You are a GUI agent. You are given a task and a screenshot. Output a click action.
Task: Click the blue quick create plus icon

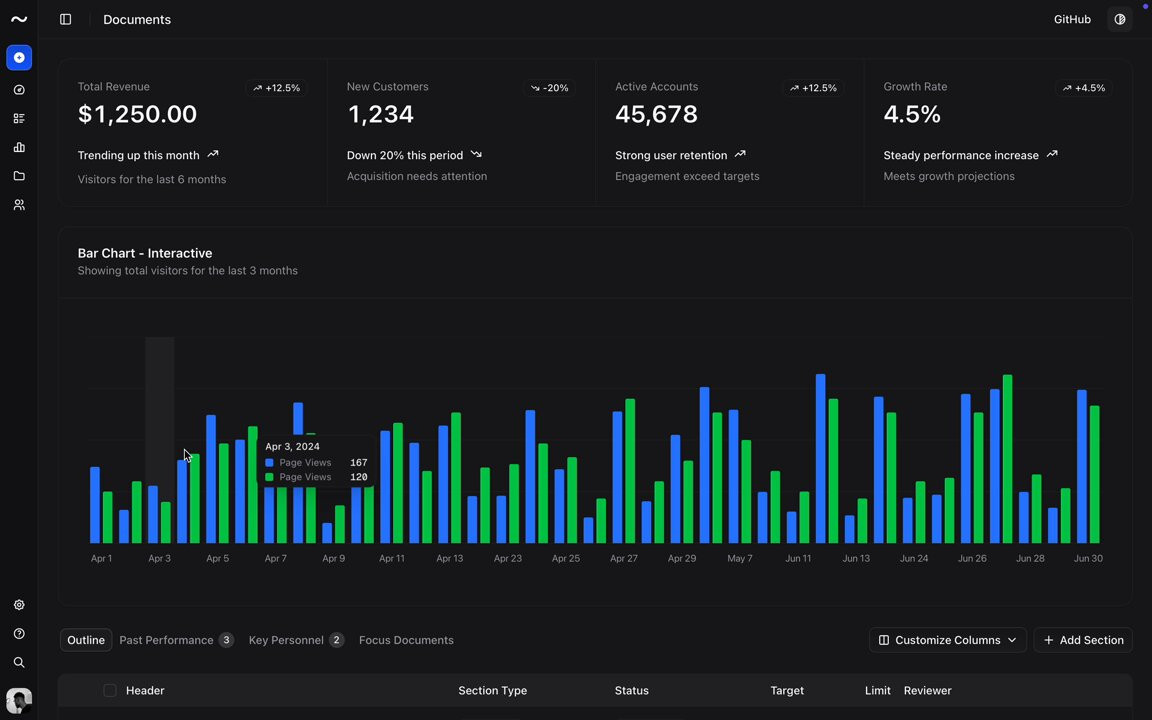pos(19,57)
